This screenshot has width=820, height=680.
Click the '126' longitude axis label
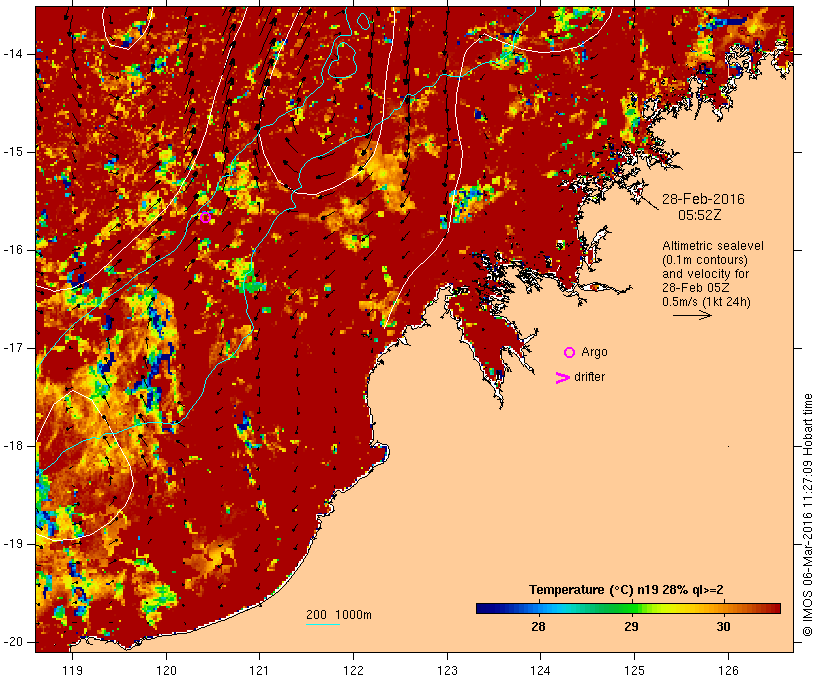click(x=728, y=670)
